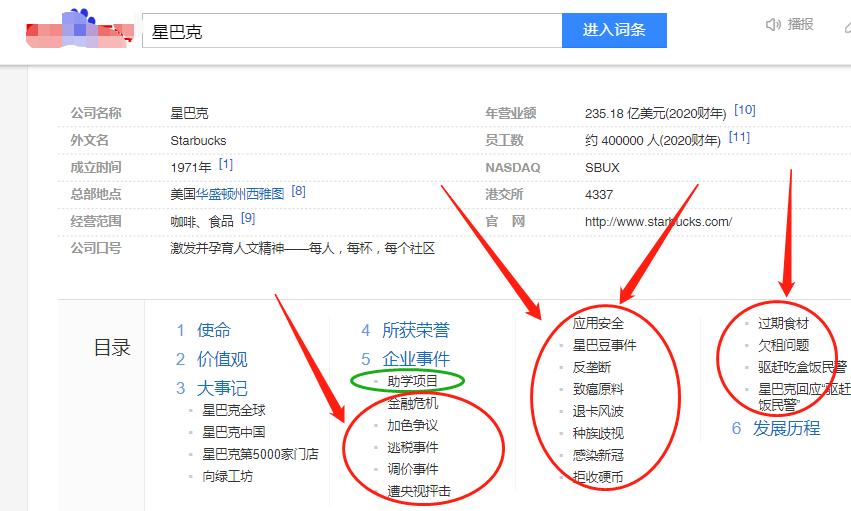Image resolution: width=851 pixels, height=511 pixels.
Task: Click the 4337 港交所 stock code
Action: click(599, 195)
